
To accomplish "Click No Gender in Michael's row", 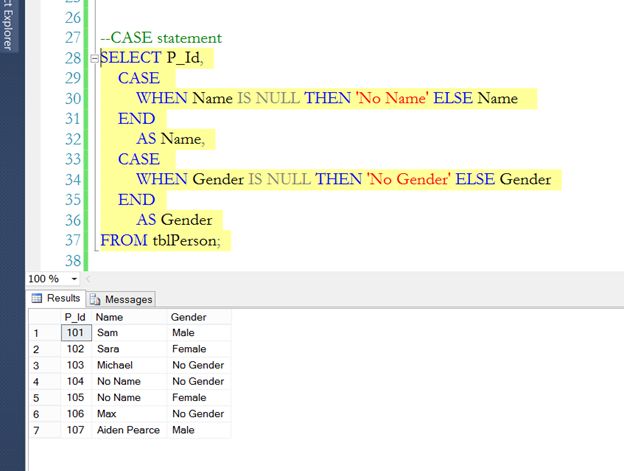I will (x=198, y=365).
